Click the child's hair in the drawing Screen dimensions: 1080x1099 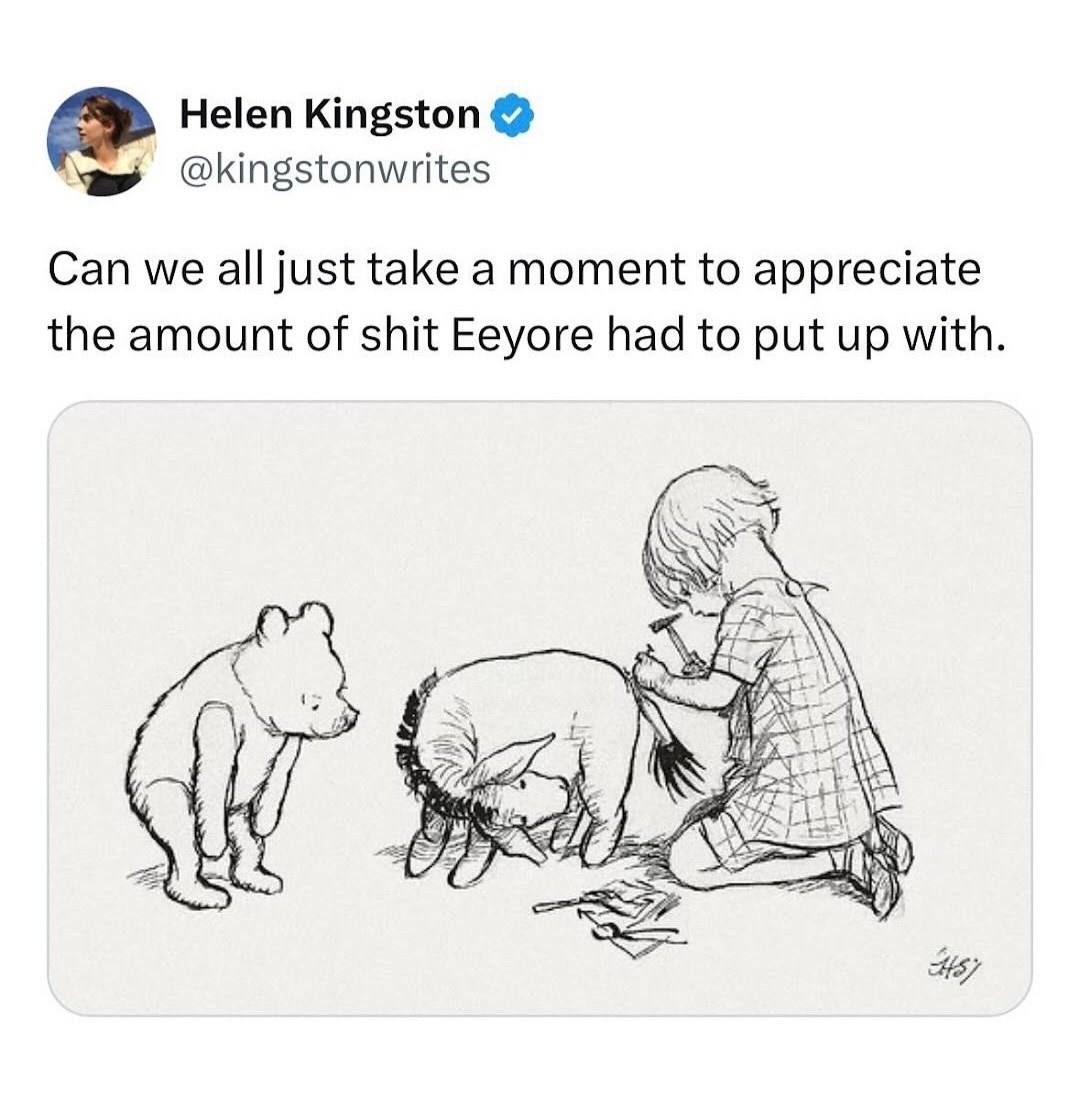(700, 530)
